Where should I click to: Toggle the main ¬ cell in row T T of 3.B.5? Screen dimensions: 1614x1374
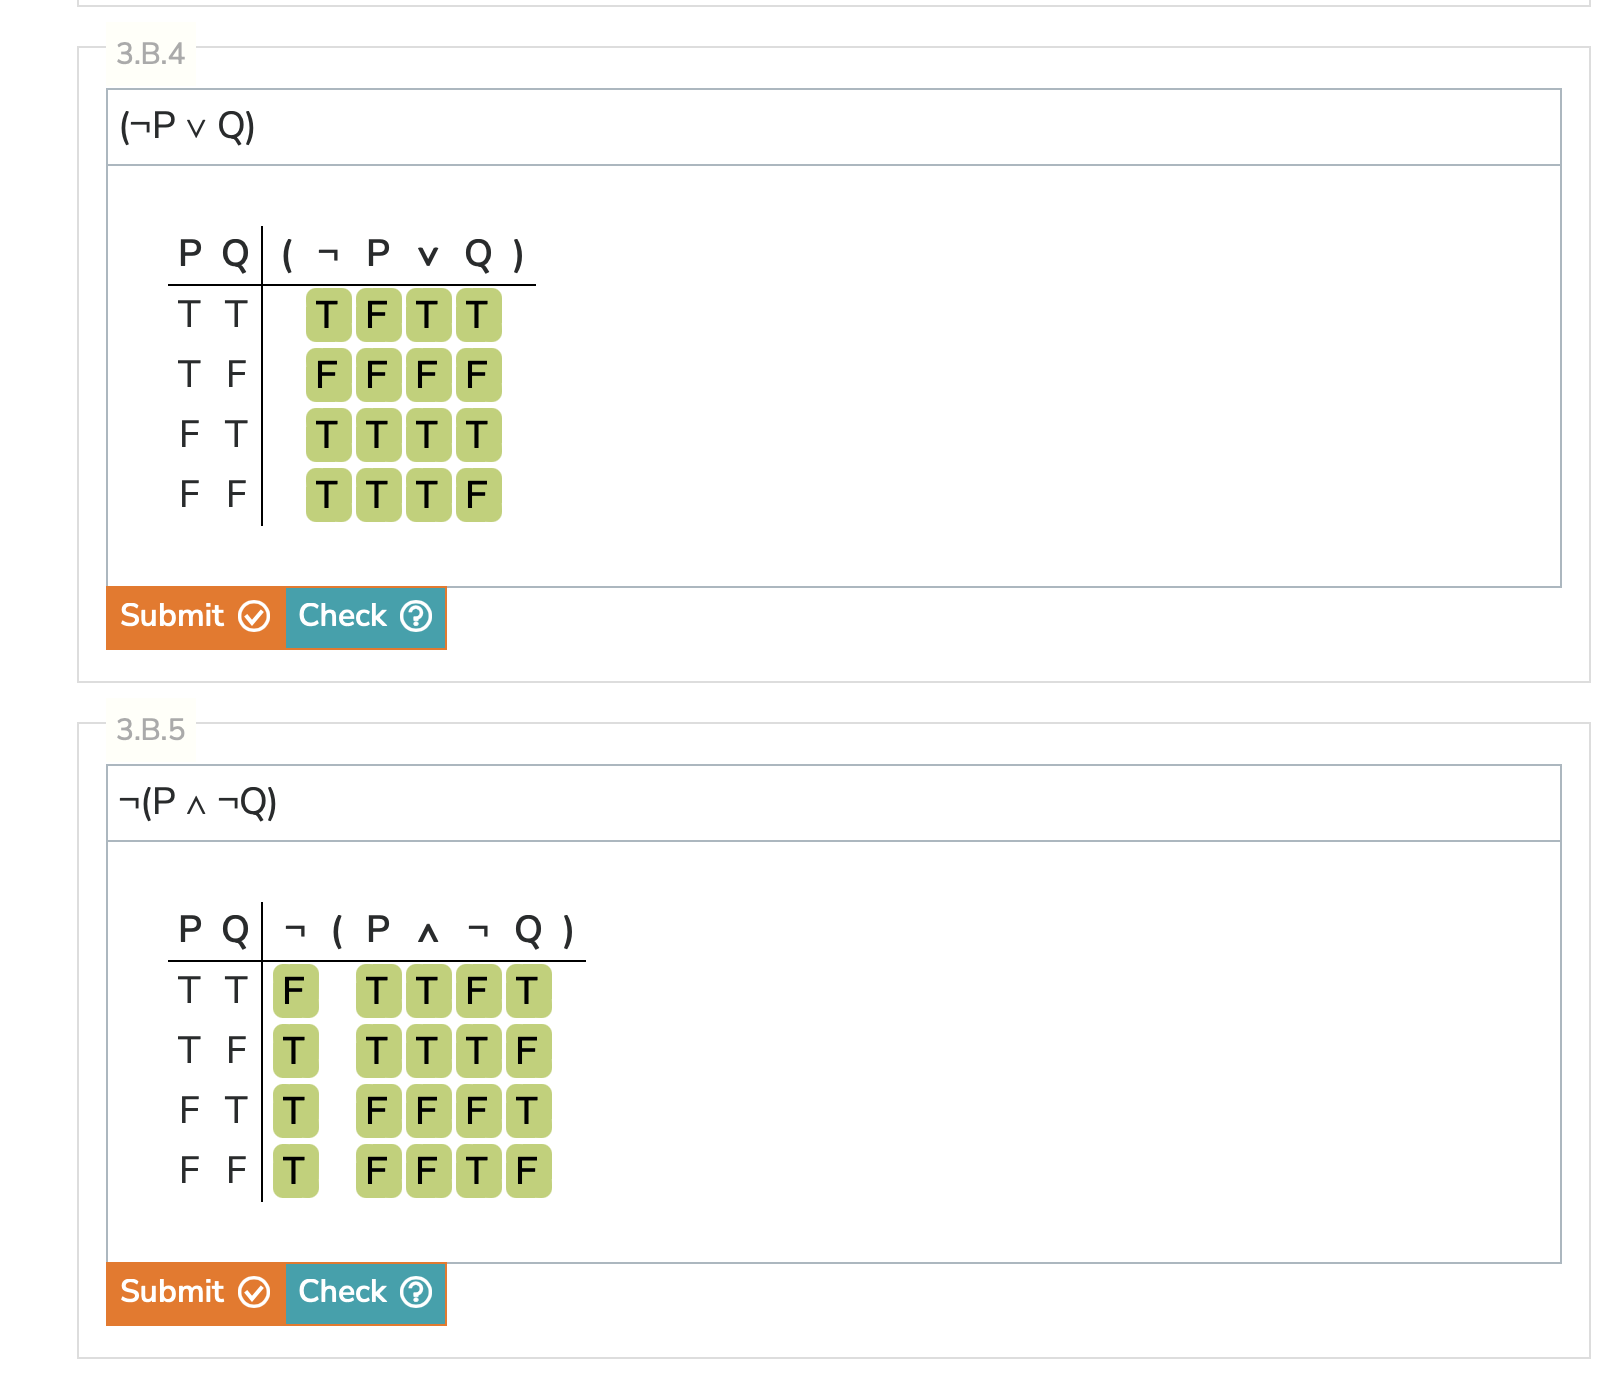295,992
